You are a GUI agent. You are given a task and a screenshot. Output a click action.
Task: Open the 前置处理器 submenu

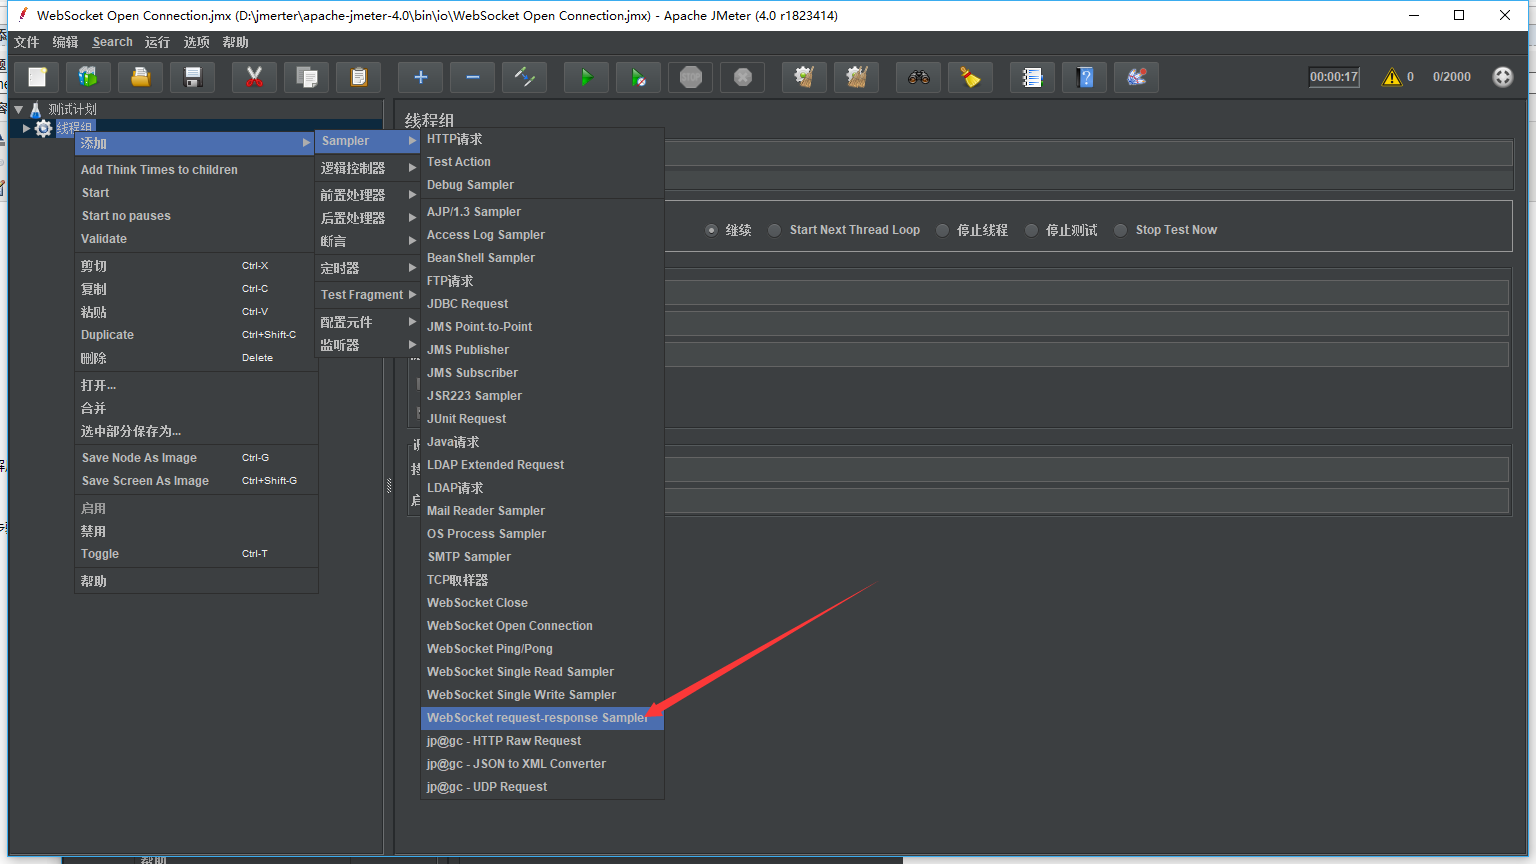[x=367, y=195]
